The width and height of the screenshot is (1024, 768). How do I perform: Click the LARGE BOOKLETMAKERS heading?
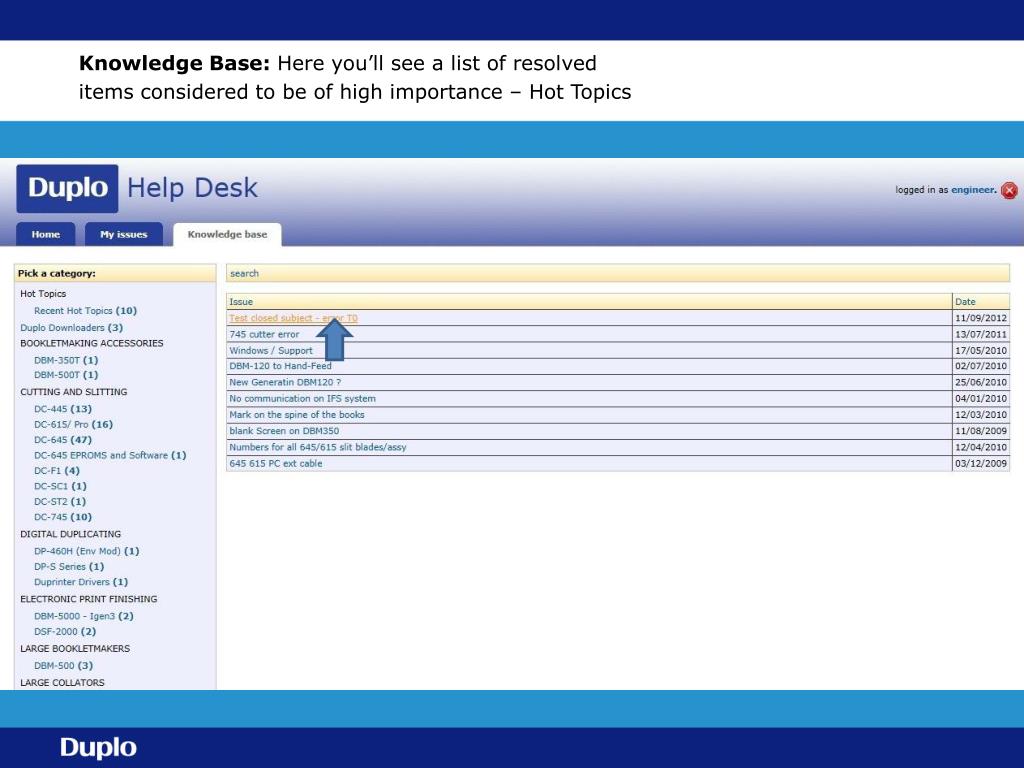pos(75,648)
